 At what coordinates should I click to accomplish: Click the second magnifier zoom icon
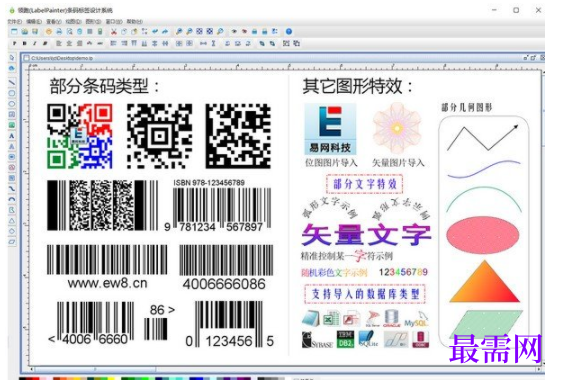(x=189, y=31)
